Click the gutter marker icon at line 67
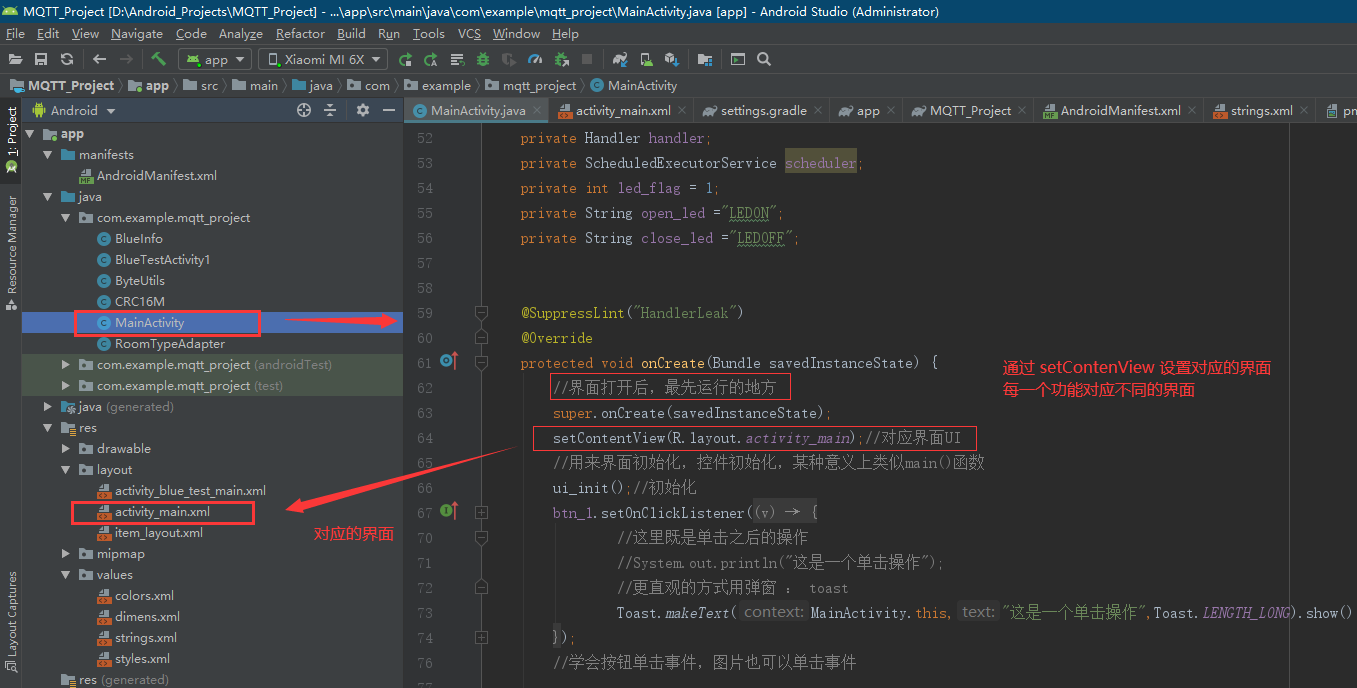The width and height of the screenshot is (1357, 688). coord(449,511)
